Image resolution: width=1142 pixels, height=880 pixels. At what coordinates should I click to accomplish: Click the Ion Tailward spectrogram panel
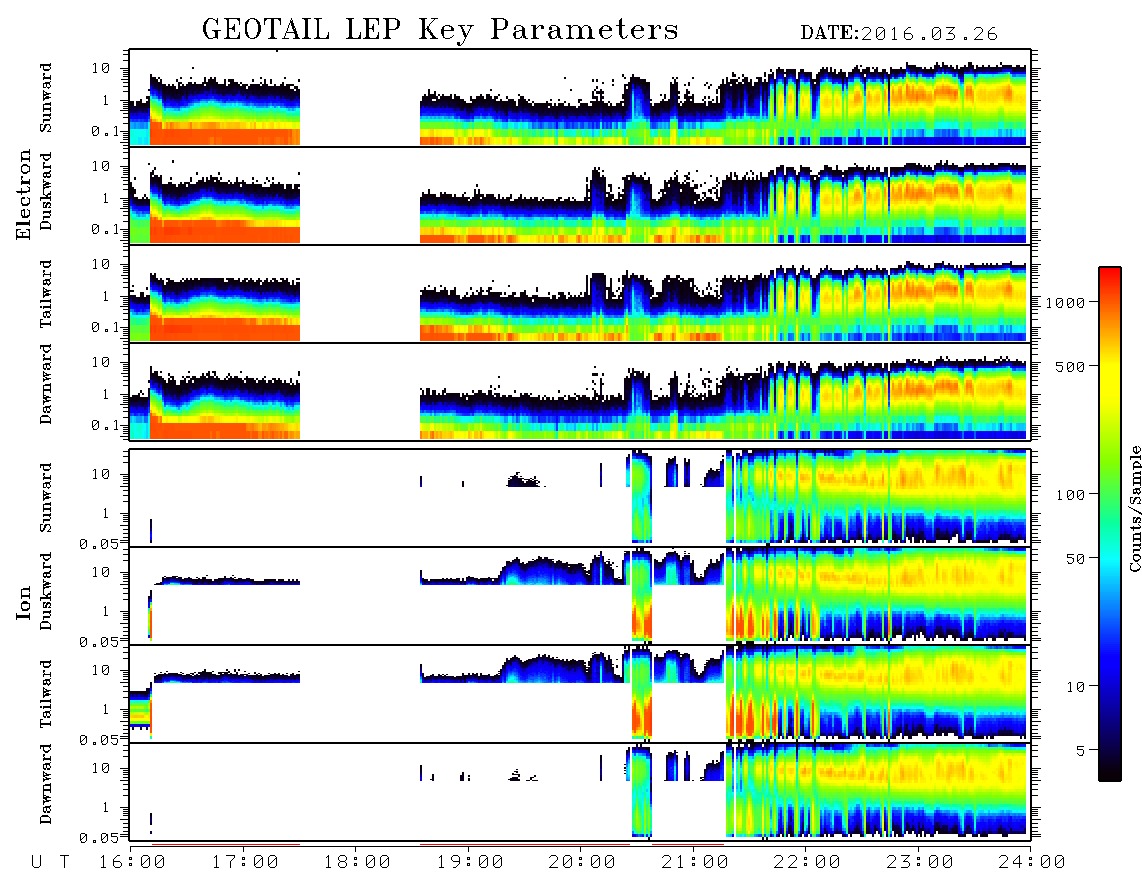[580, 694]
